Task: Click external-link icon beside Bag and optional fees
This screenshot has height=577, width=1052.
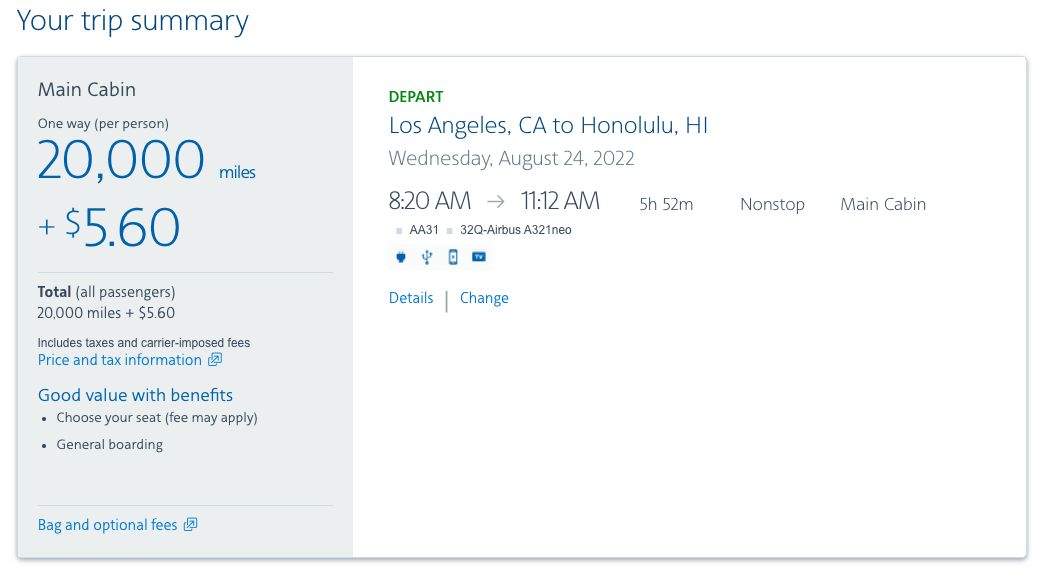Action: (x=191, y=525)
